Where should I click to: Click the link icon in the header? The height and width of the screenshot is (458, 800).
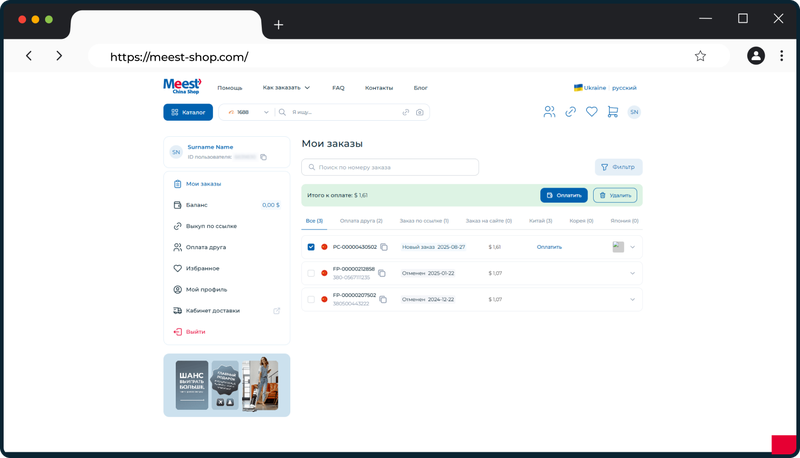[x=570, y=112]
